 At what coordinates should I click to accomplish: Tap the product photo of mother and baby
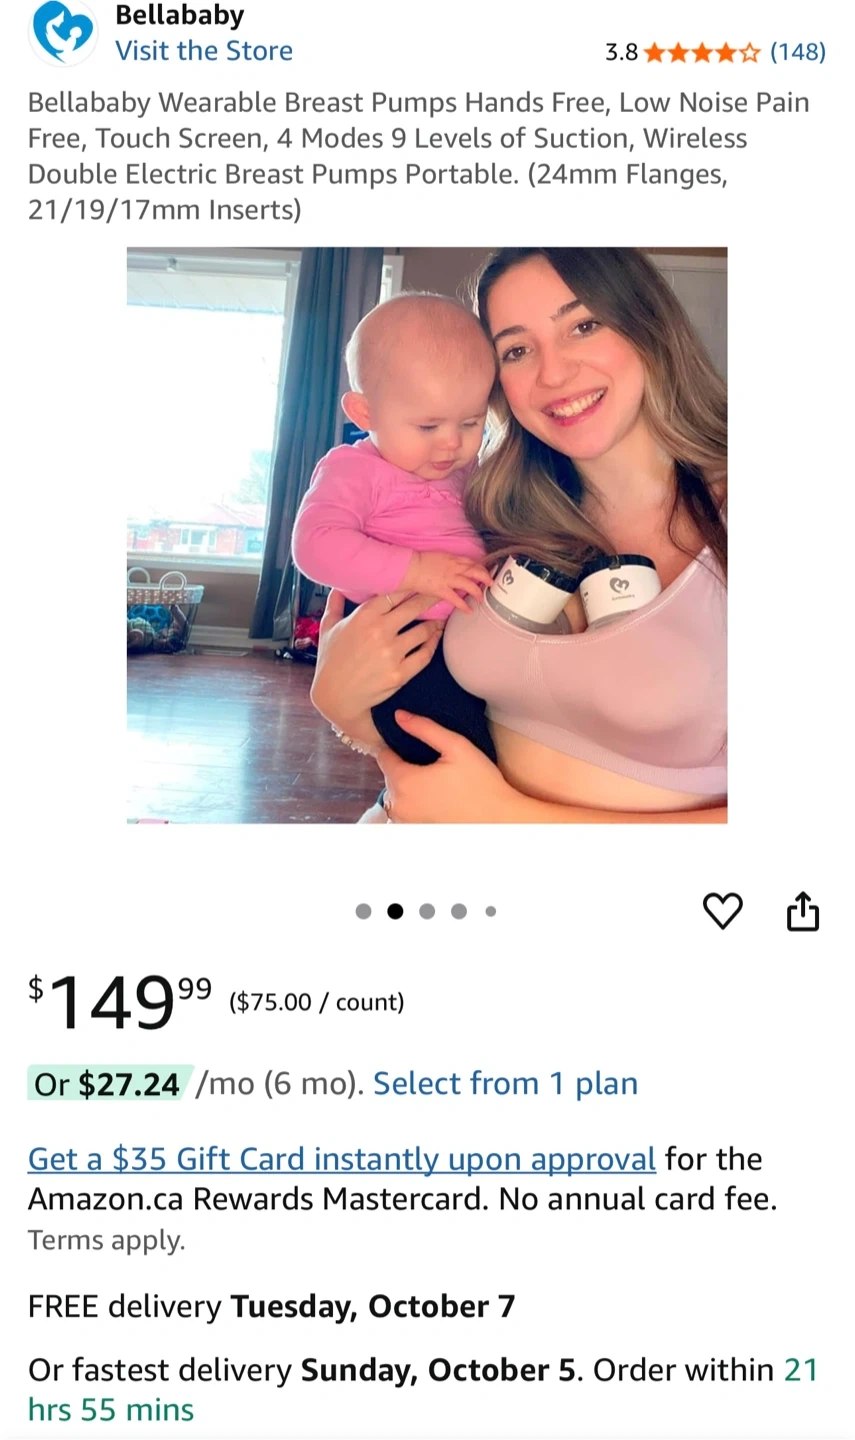pyautogui.click(x=427, y=535)
